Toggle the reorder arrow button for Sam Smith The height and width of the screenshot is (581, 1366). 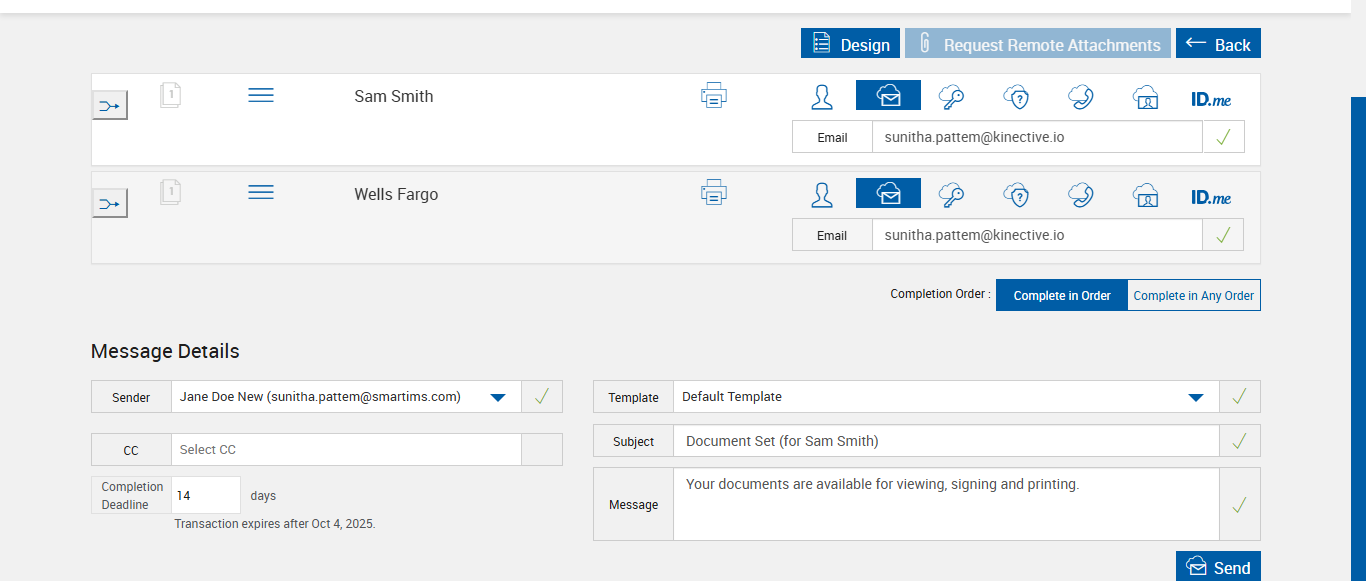(x=110, y=105)
